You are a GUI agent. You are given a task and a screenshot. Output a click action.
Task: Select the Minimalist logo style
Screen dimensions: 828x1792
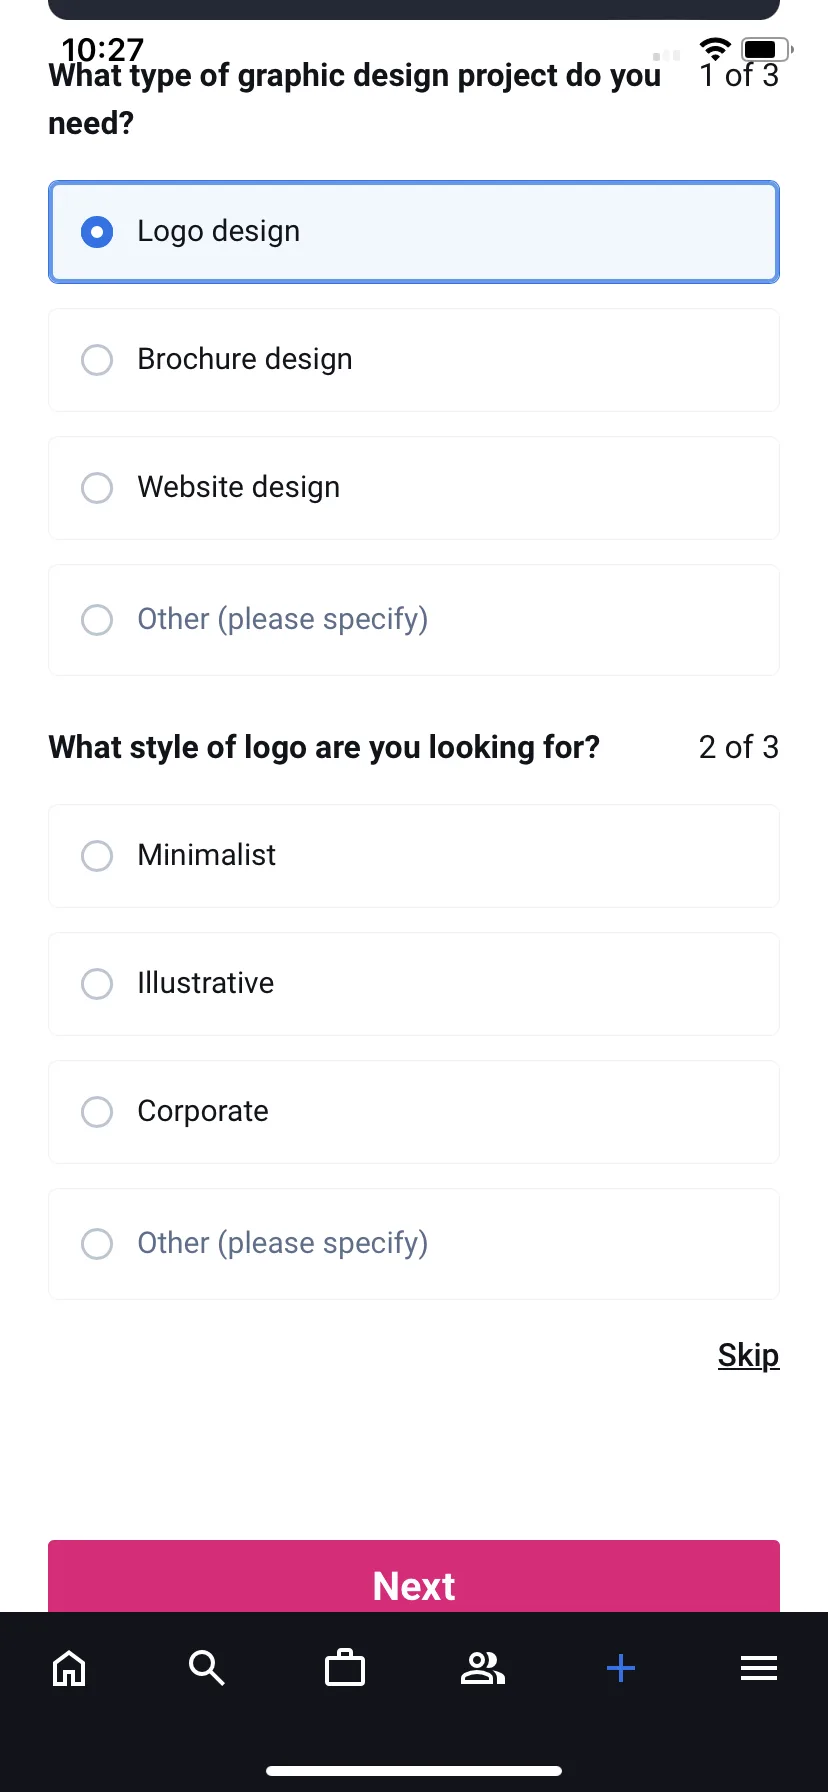(x=414, y=856)
